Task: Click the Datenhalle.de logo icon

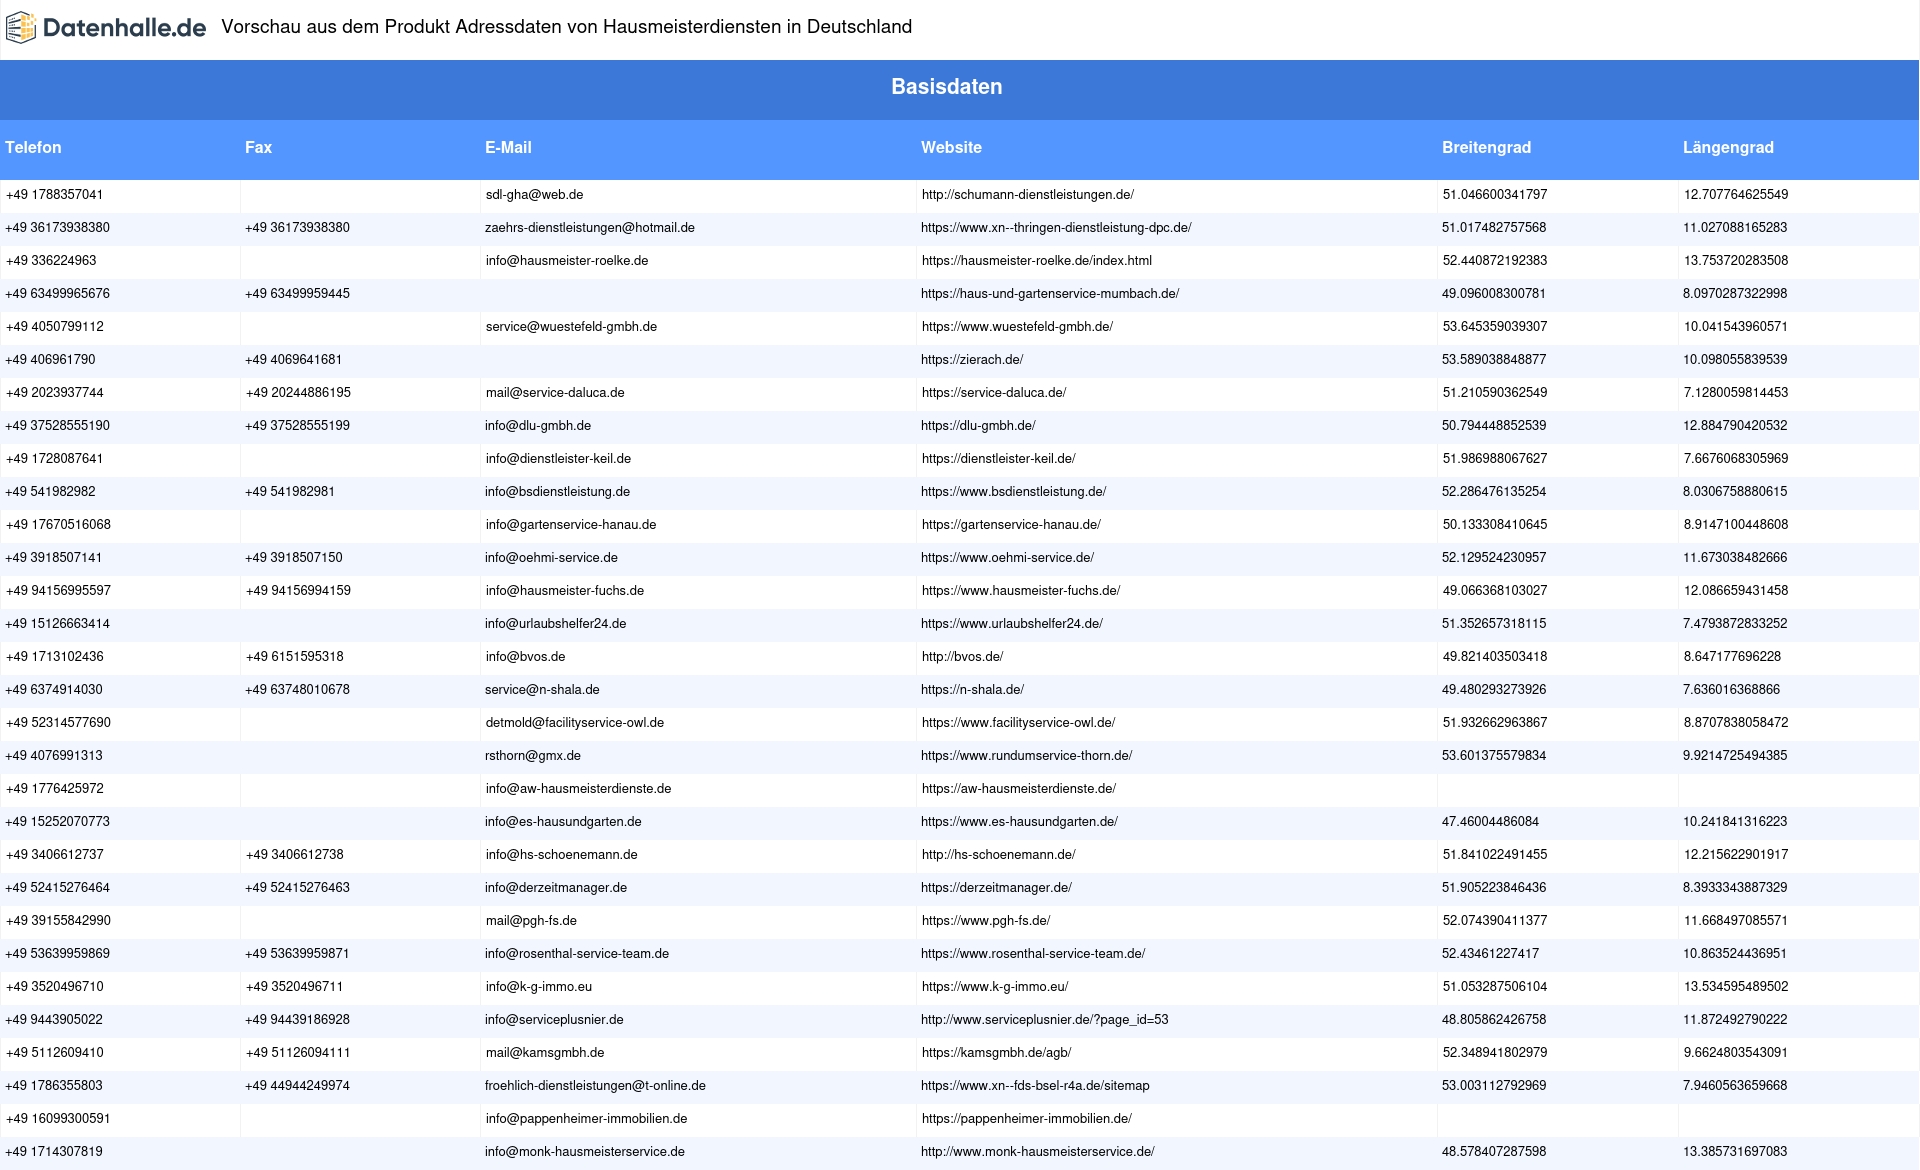Action: [x=21, y=27]
